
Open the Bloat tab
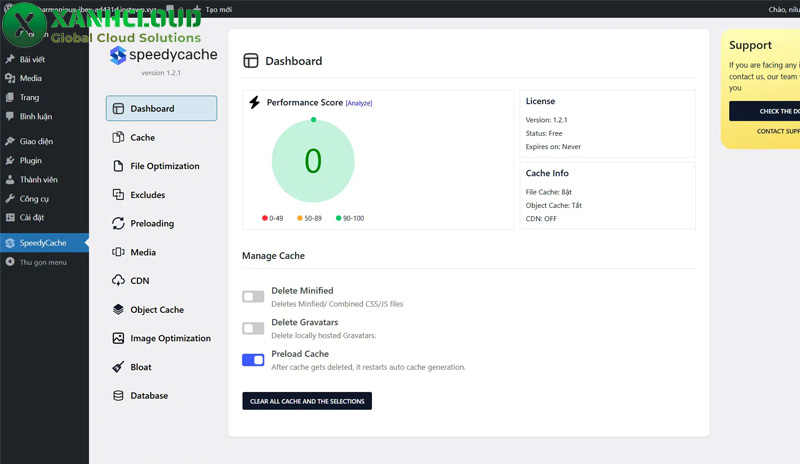click(161, 367)
